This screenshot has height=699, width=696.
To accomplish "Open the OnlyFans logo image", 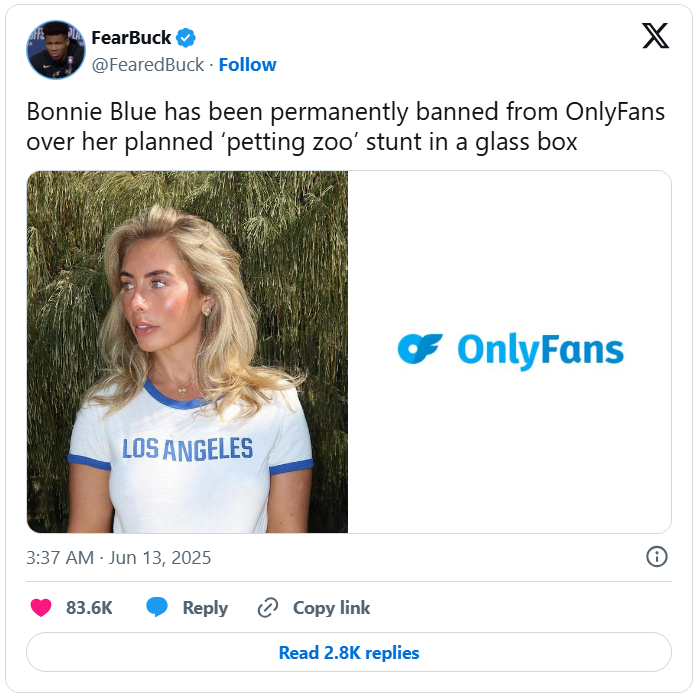I will 510,351.
